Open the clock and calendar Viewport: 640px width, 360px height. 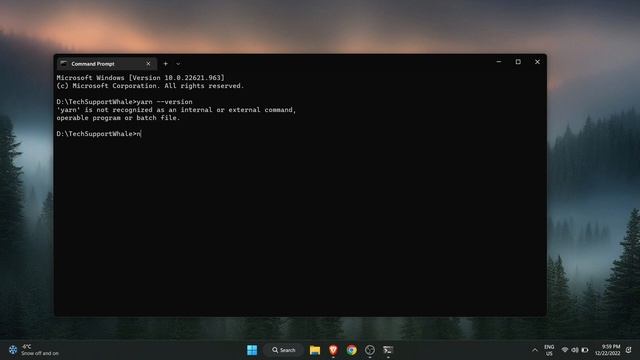pyautogui.click(x=608, y=350)
